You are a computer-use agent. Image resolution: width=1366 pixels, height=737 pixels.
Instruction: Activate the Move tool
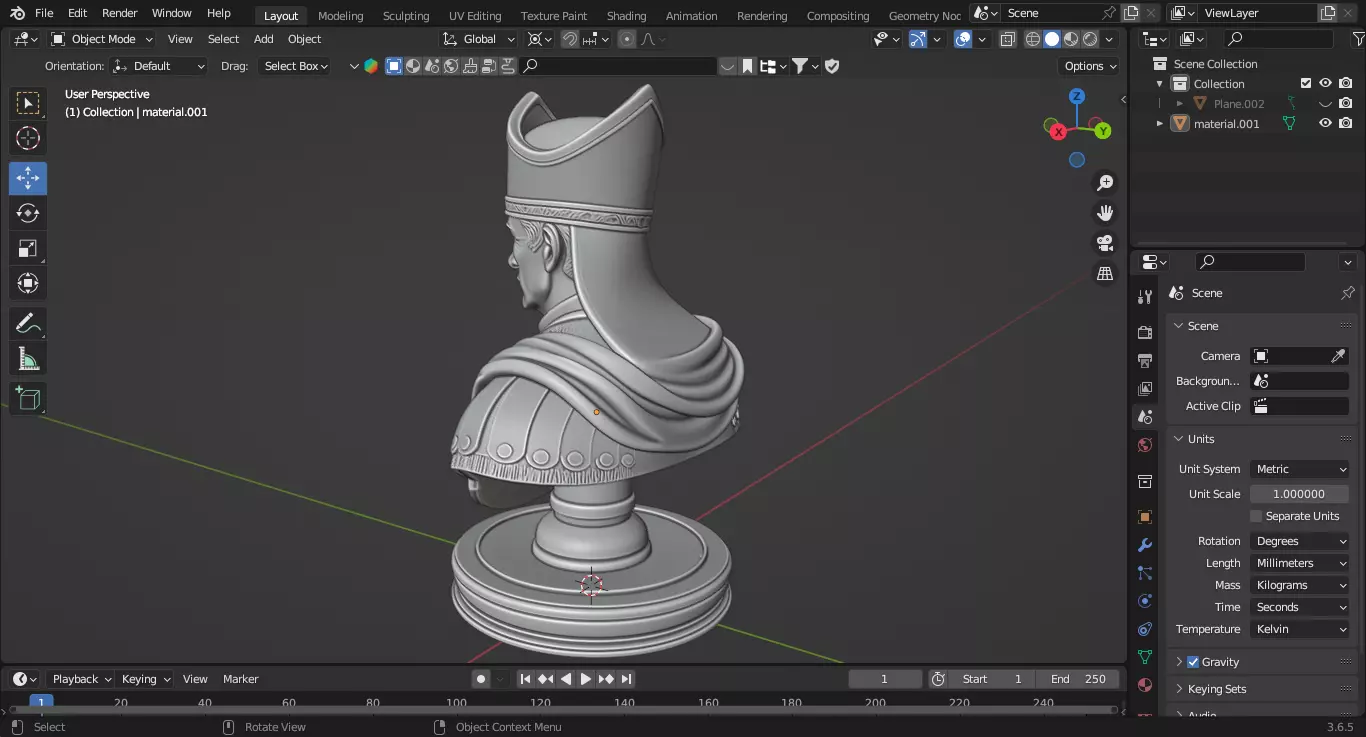click(x=28, y=179)
